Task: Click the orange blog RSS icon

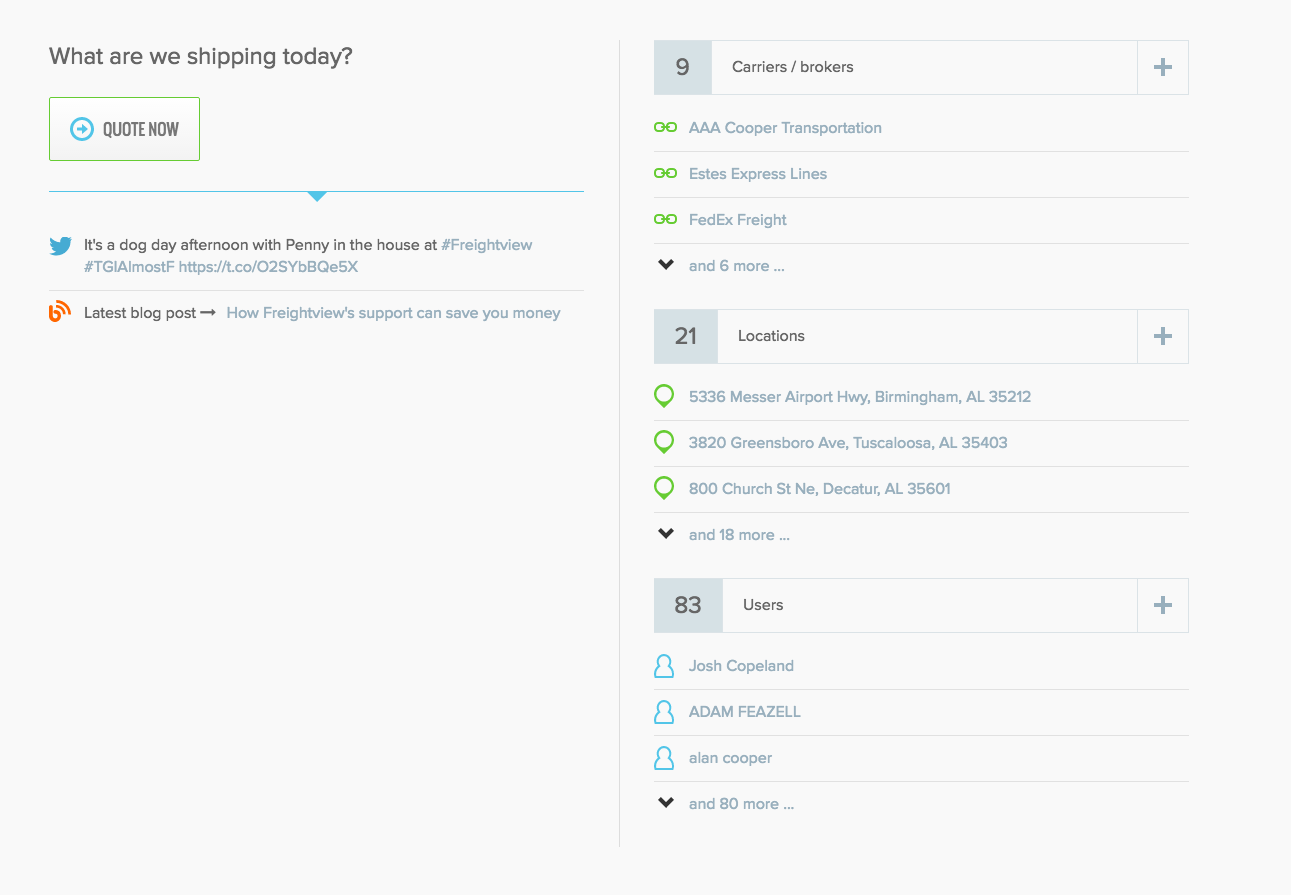Action: (x=60, y=312)
